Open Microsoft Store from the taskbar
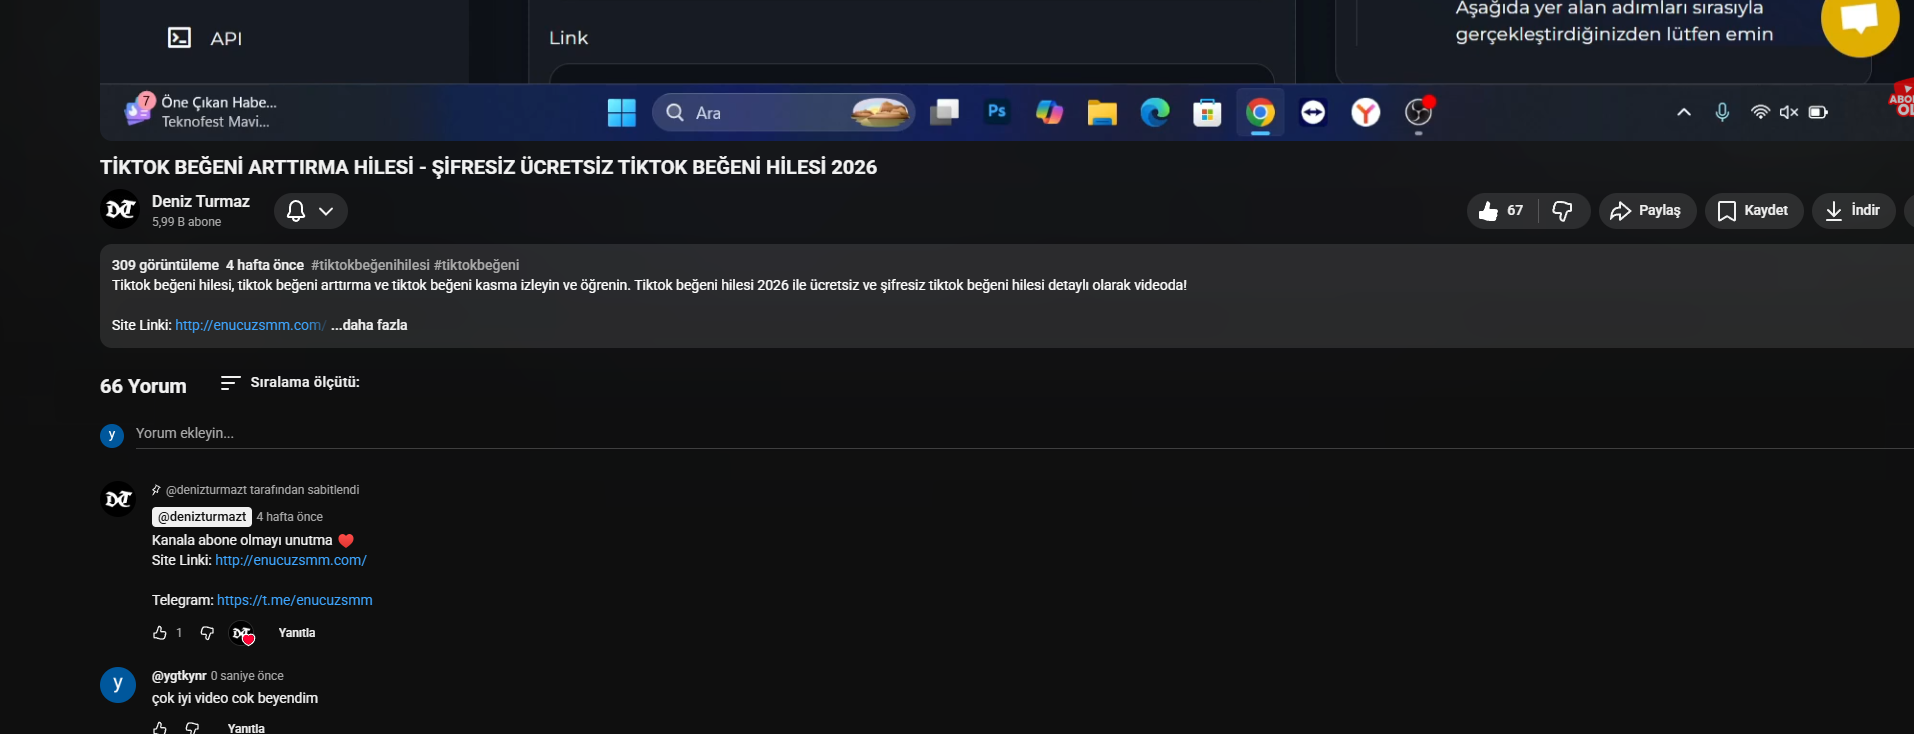Screen dimensions: 1914x734 click(1207, 112)
